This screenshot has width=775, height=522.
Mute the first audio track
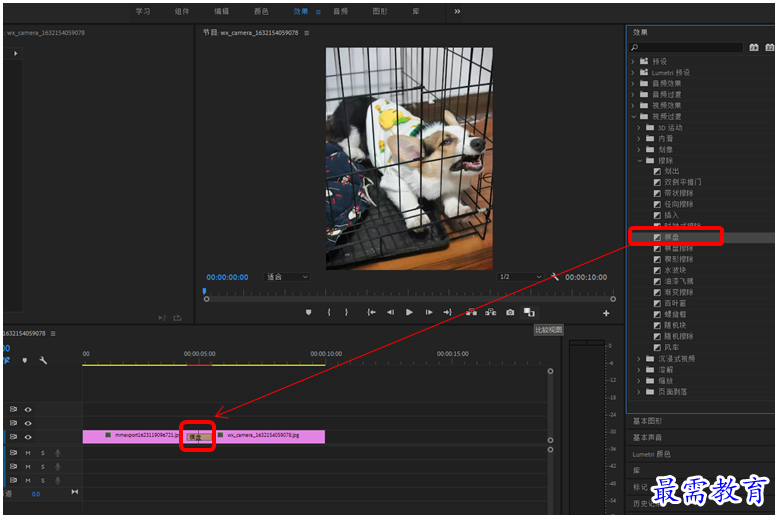[28, 453]
